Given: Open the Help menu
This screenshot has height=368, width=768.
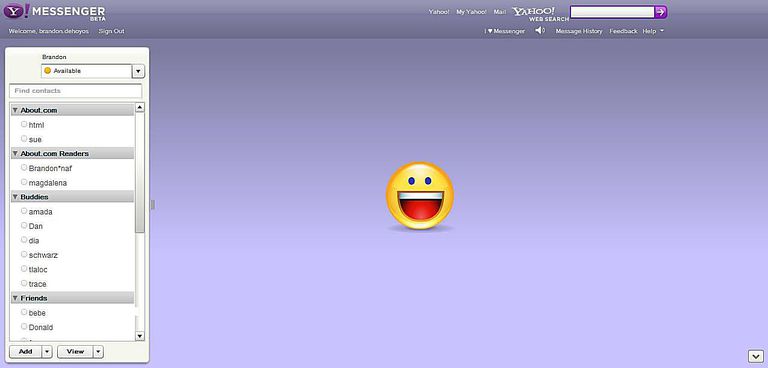Looking at the screenshot, I should click(x=653, y=31).
